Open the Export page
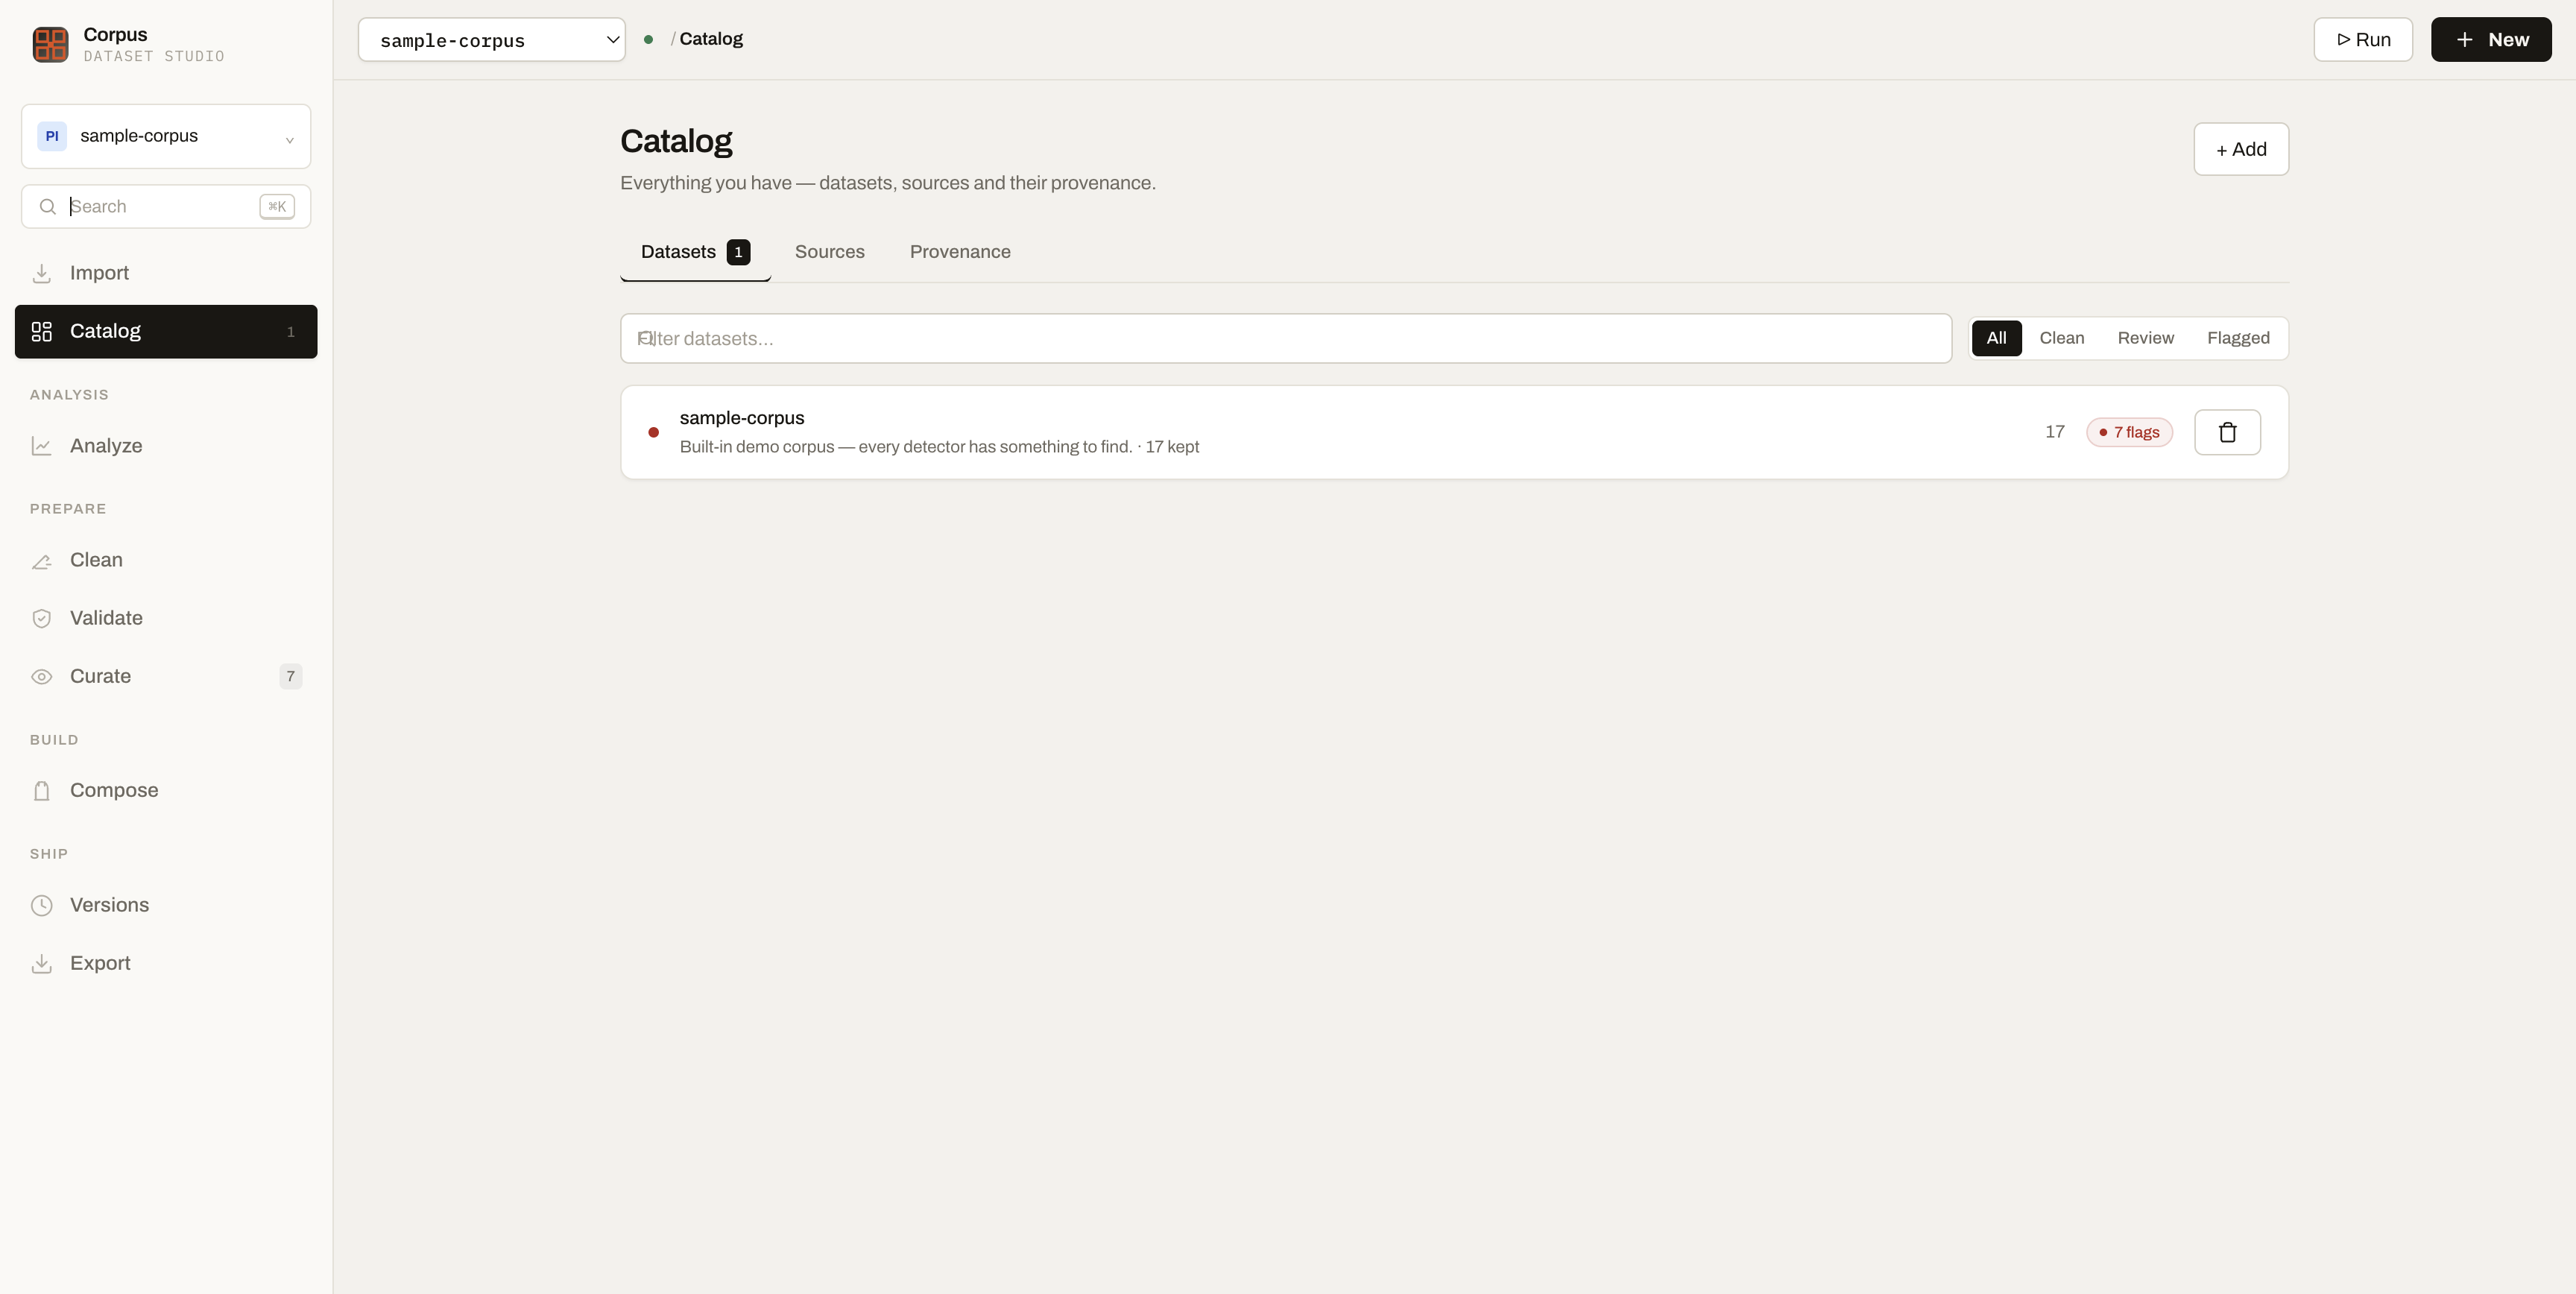The width and height of the screenshot is (2576, 1294). point(166,963)
